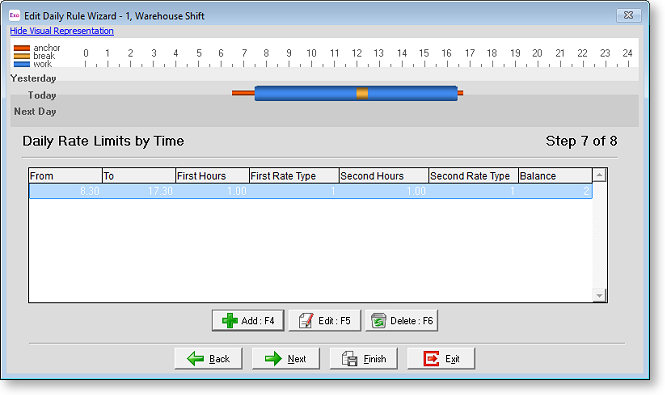This screenshot has width=665, height=395.
Task: Click the green plus Add icon
Action: (x=229, y=320)
